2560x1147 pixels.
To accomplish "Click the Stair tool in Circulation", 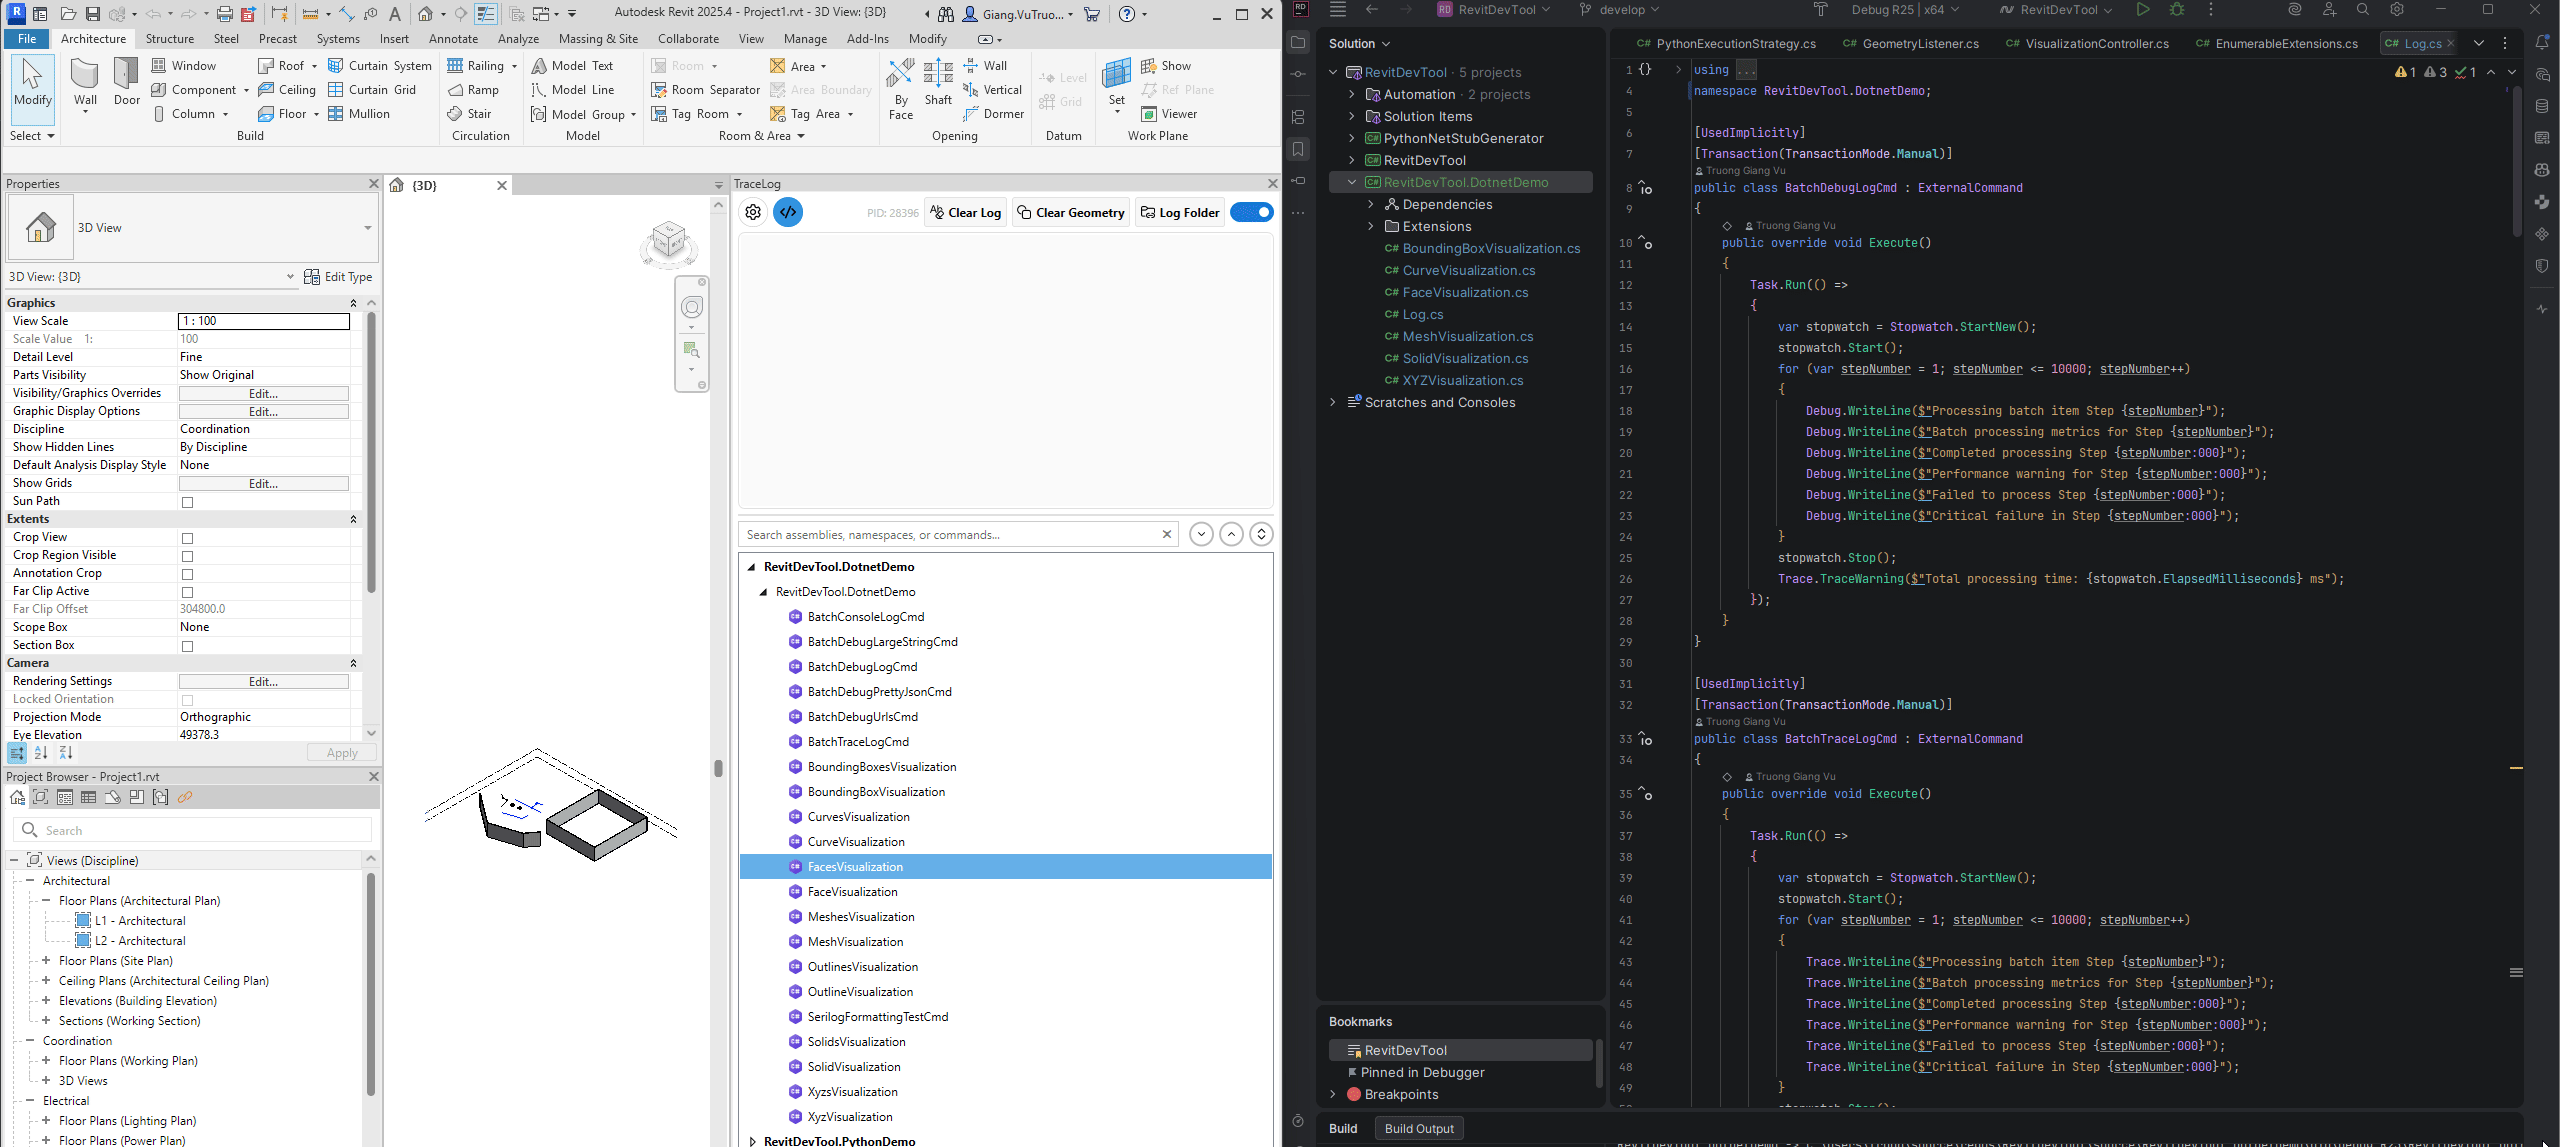I will tap(470, 114).
